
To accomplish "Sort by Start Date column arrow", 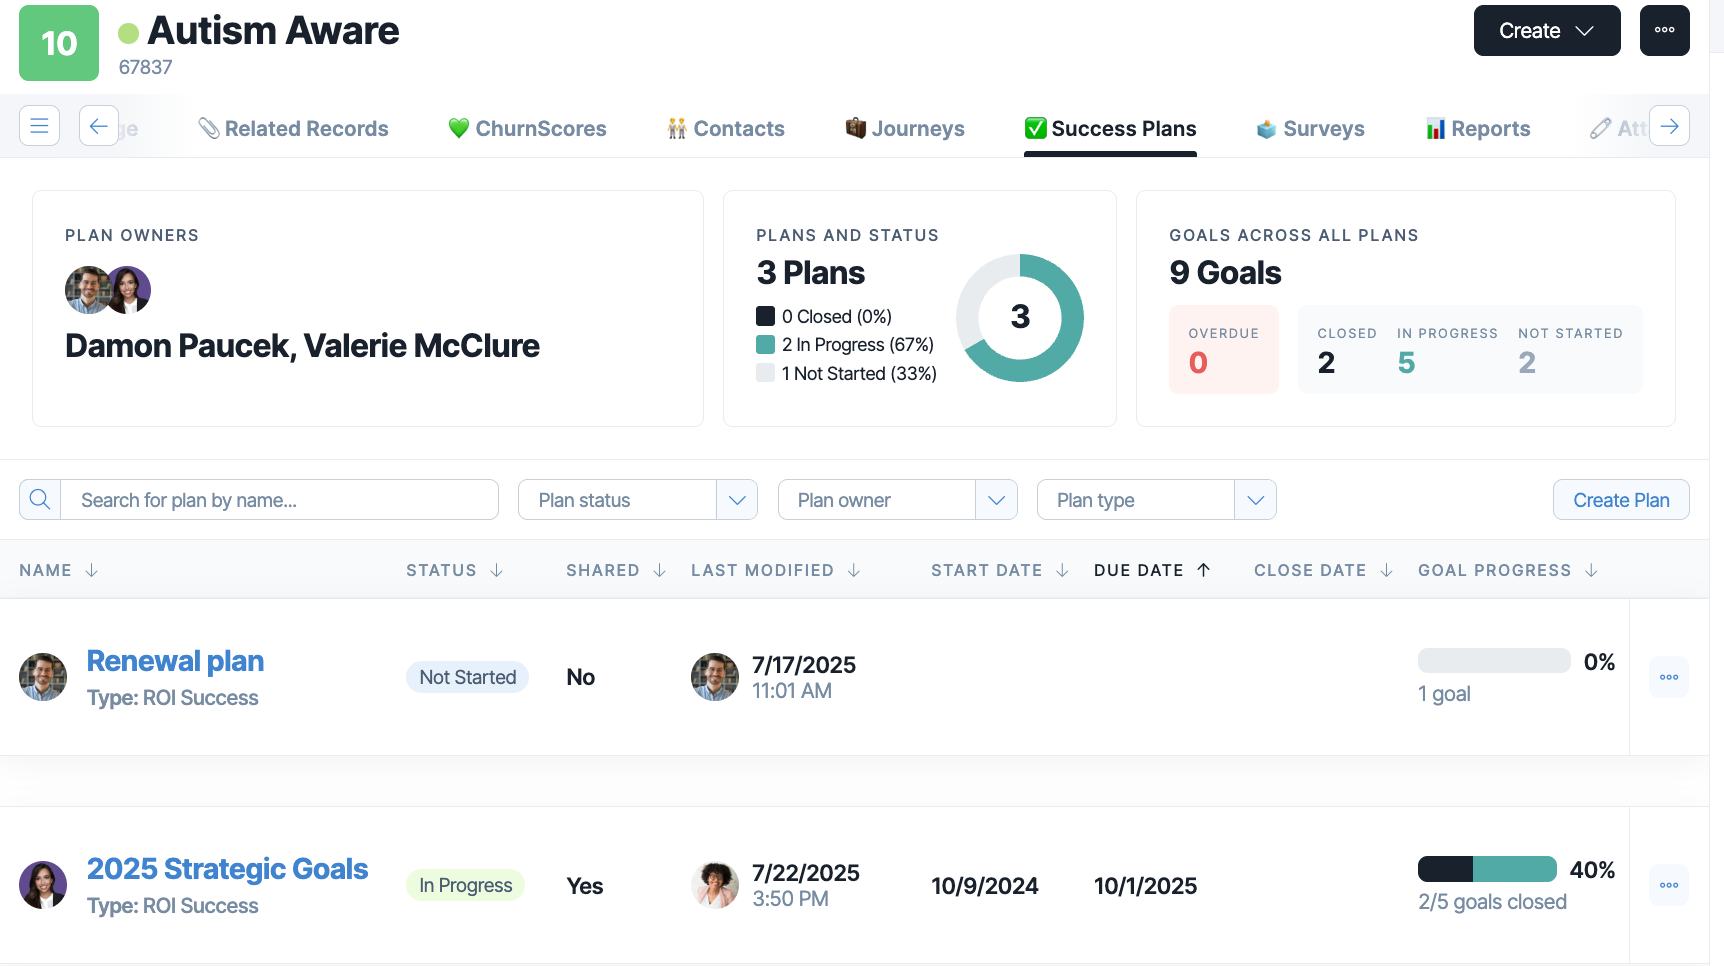I will point(1063,570).
